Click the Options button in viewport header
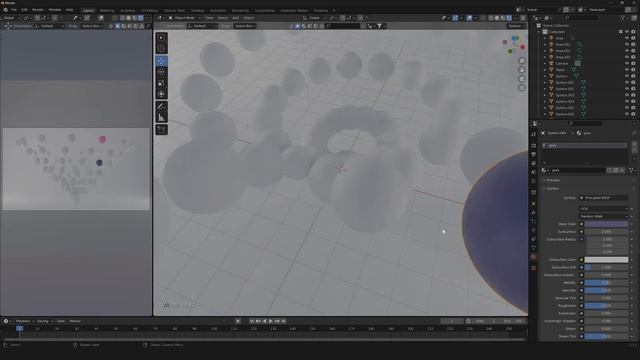 click(x=516, y=26)
